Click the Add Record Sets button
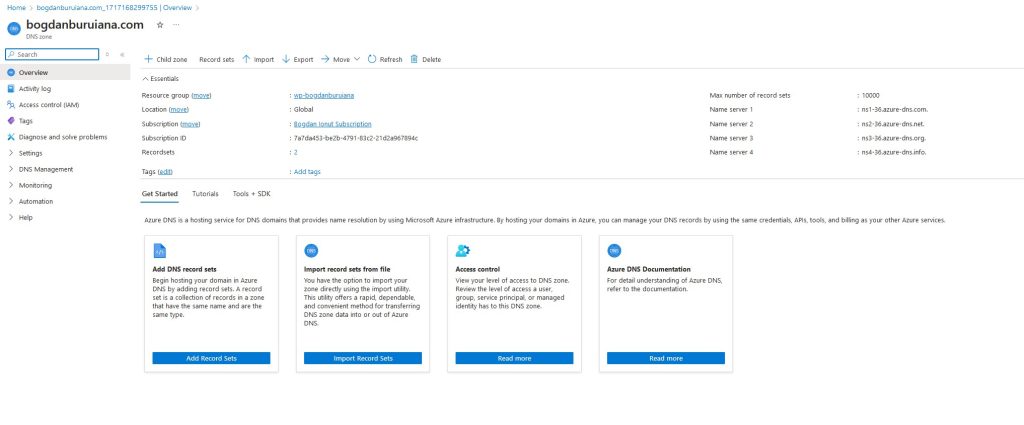Image resolution: width=1024 pixels, height=425 pixels. (212, 358)
